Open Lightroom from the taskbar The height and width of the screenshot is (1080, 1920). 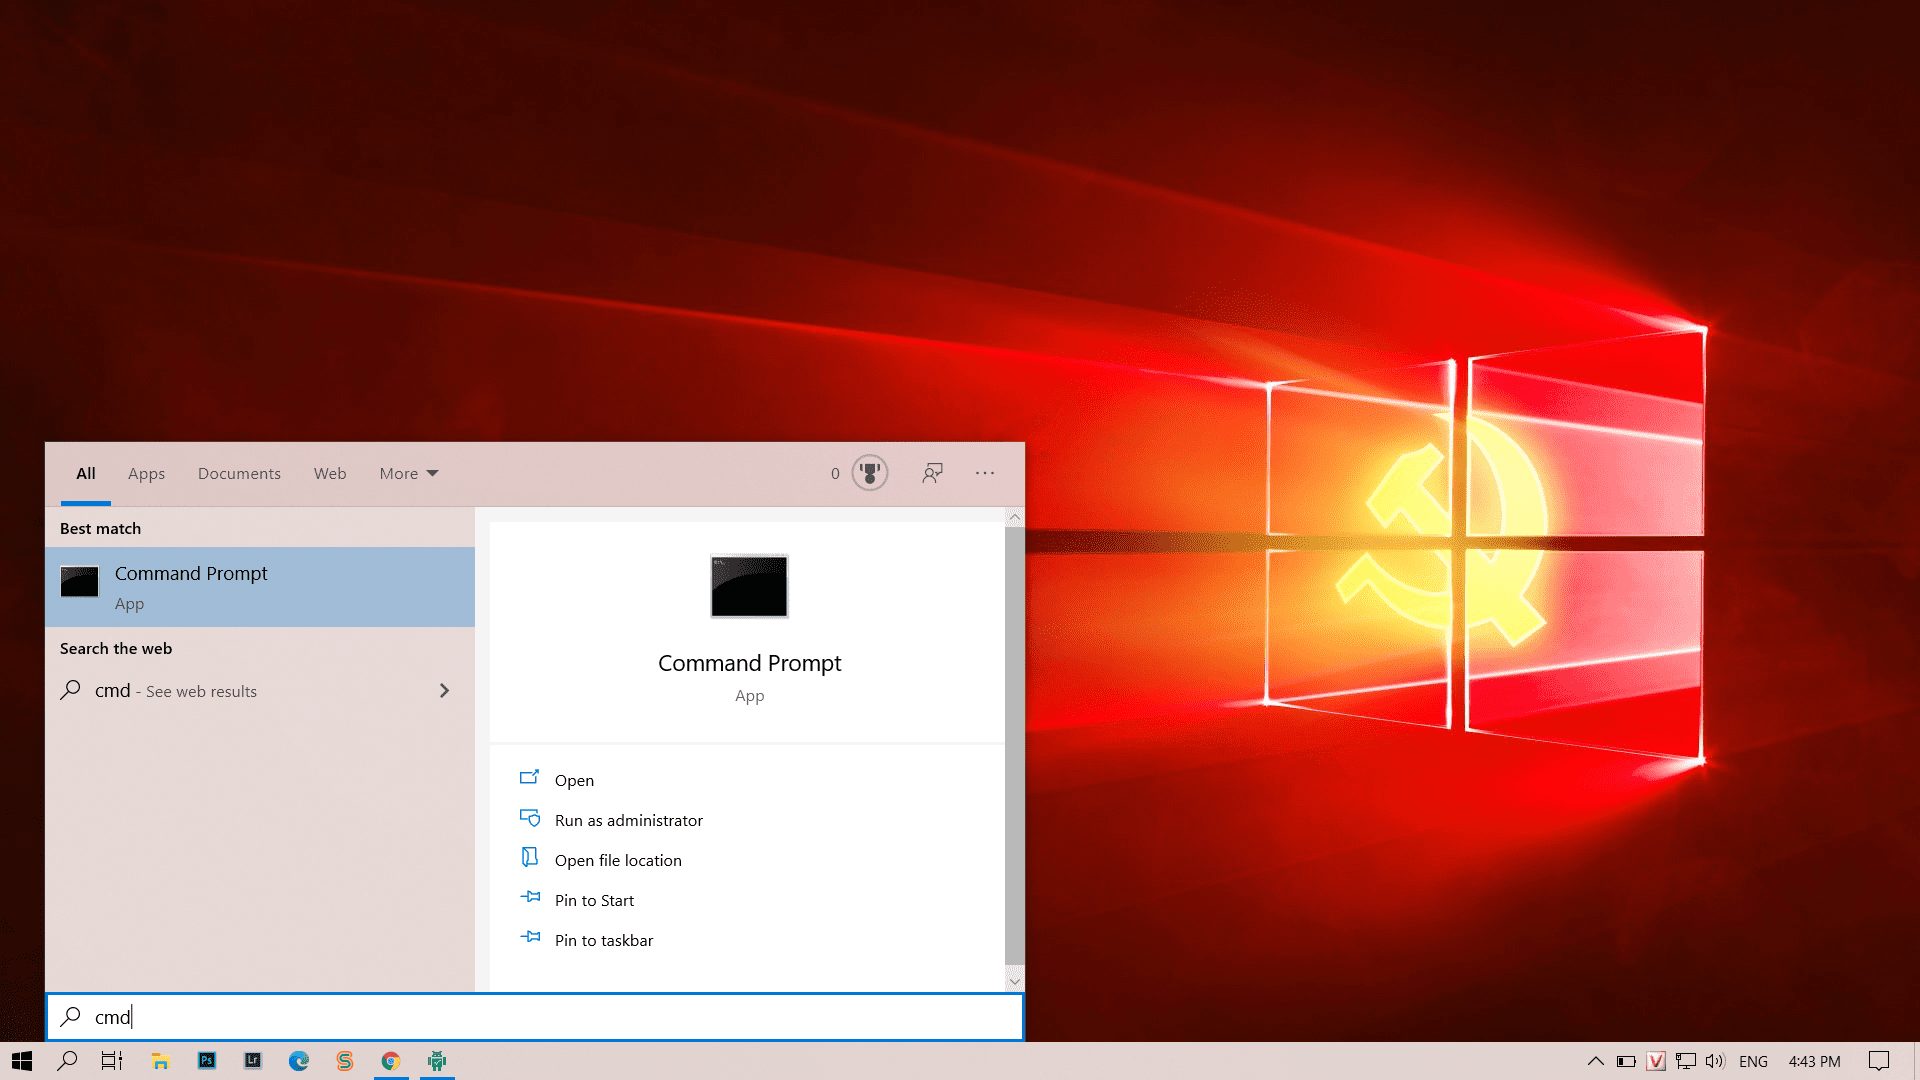[253, 1061]
